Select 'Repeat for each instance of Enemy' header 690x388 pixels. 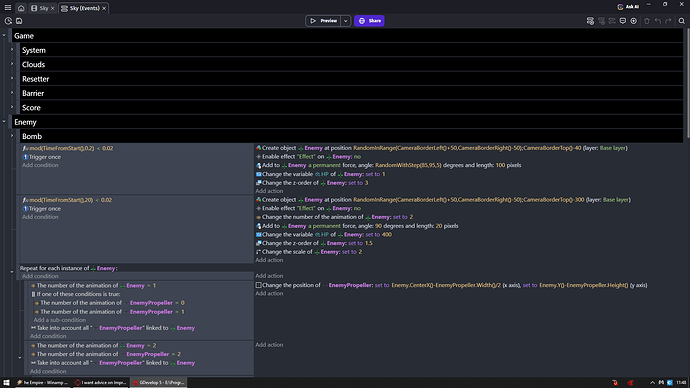69,268
